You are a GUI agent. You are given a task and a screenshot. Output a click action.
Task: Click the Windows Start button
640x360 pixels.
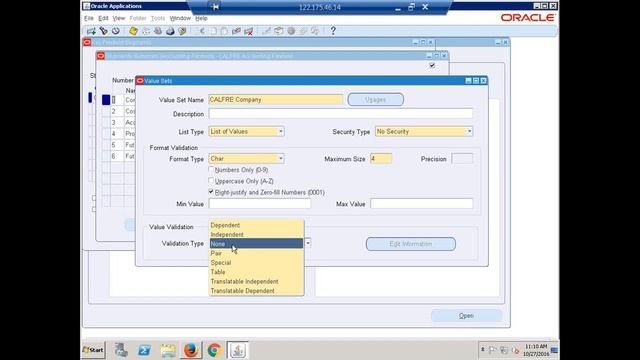[x=93, y=350]
